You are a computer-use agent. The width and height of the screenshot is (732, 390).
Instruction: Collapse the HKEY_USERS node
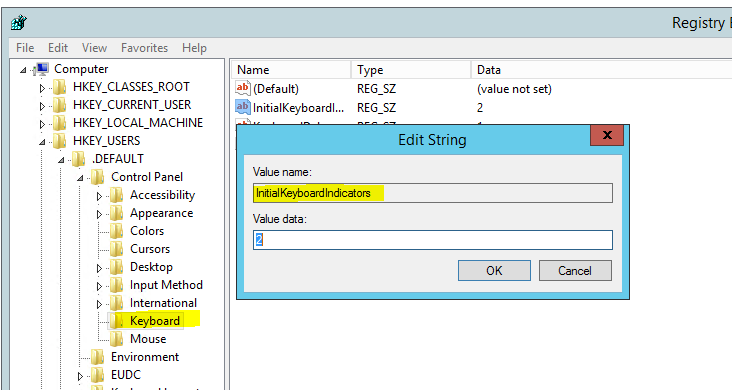pyautogui.click(x=42, y=142)
